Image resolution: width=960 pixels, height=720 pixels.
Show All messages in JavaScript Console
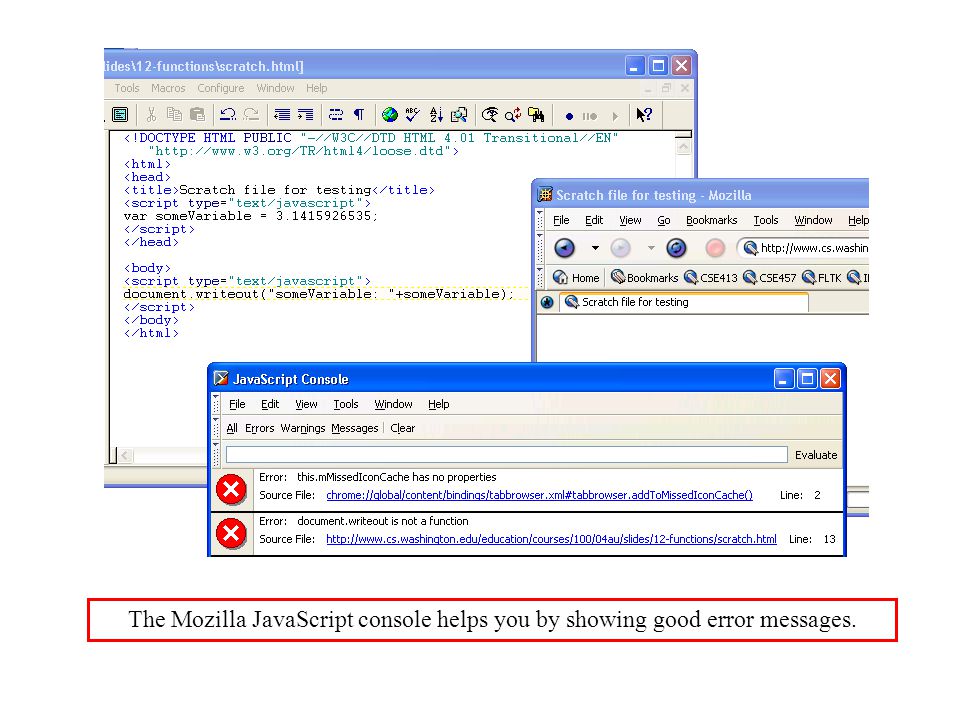[232, 428]
